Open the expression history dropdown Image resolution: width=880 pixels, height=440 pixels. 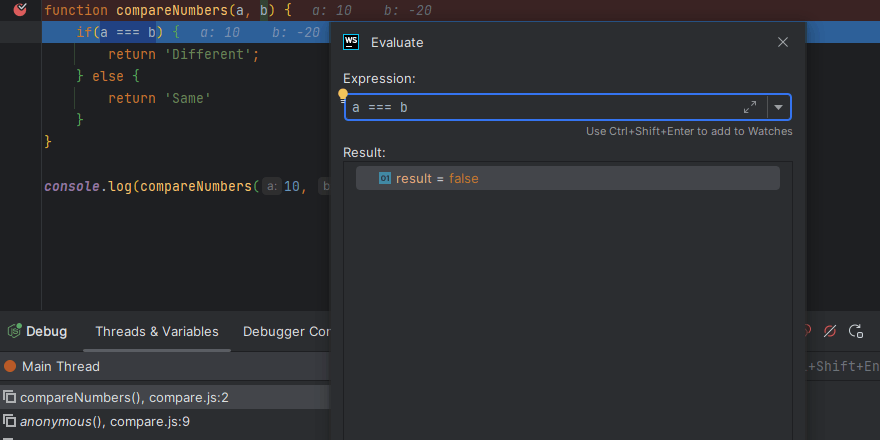[778, 107]
